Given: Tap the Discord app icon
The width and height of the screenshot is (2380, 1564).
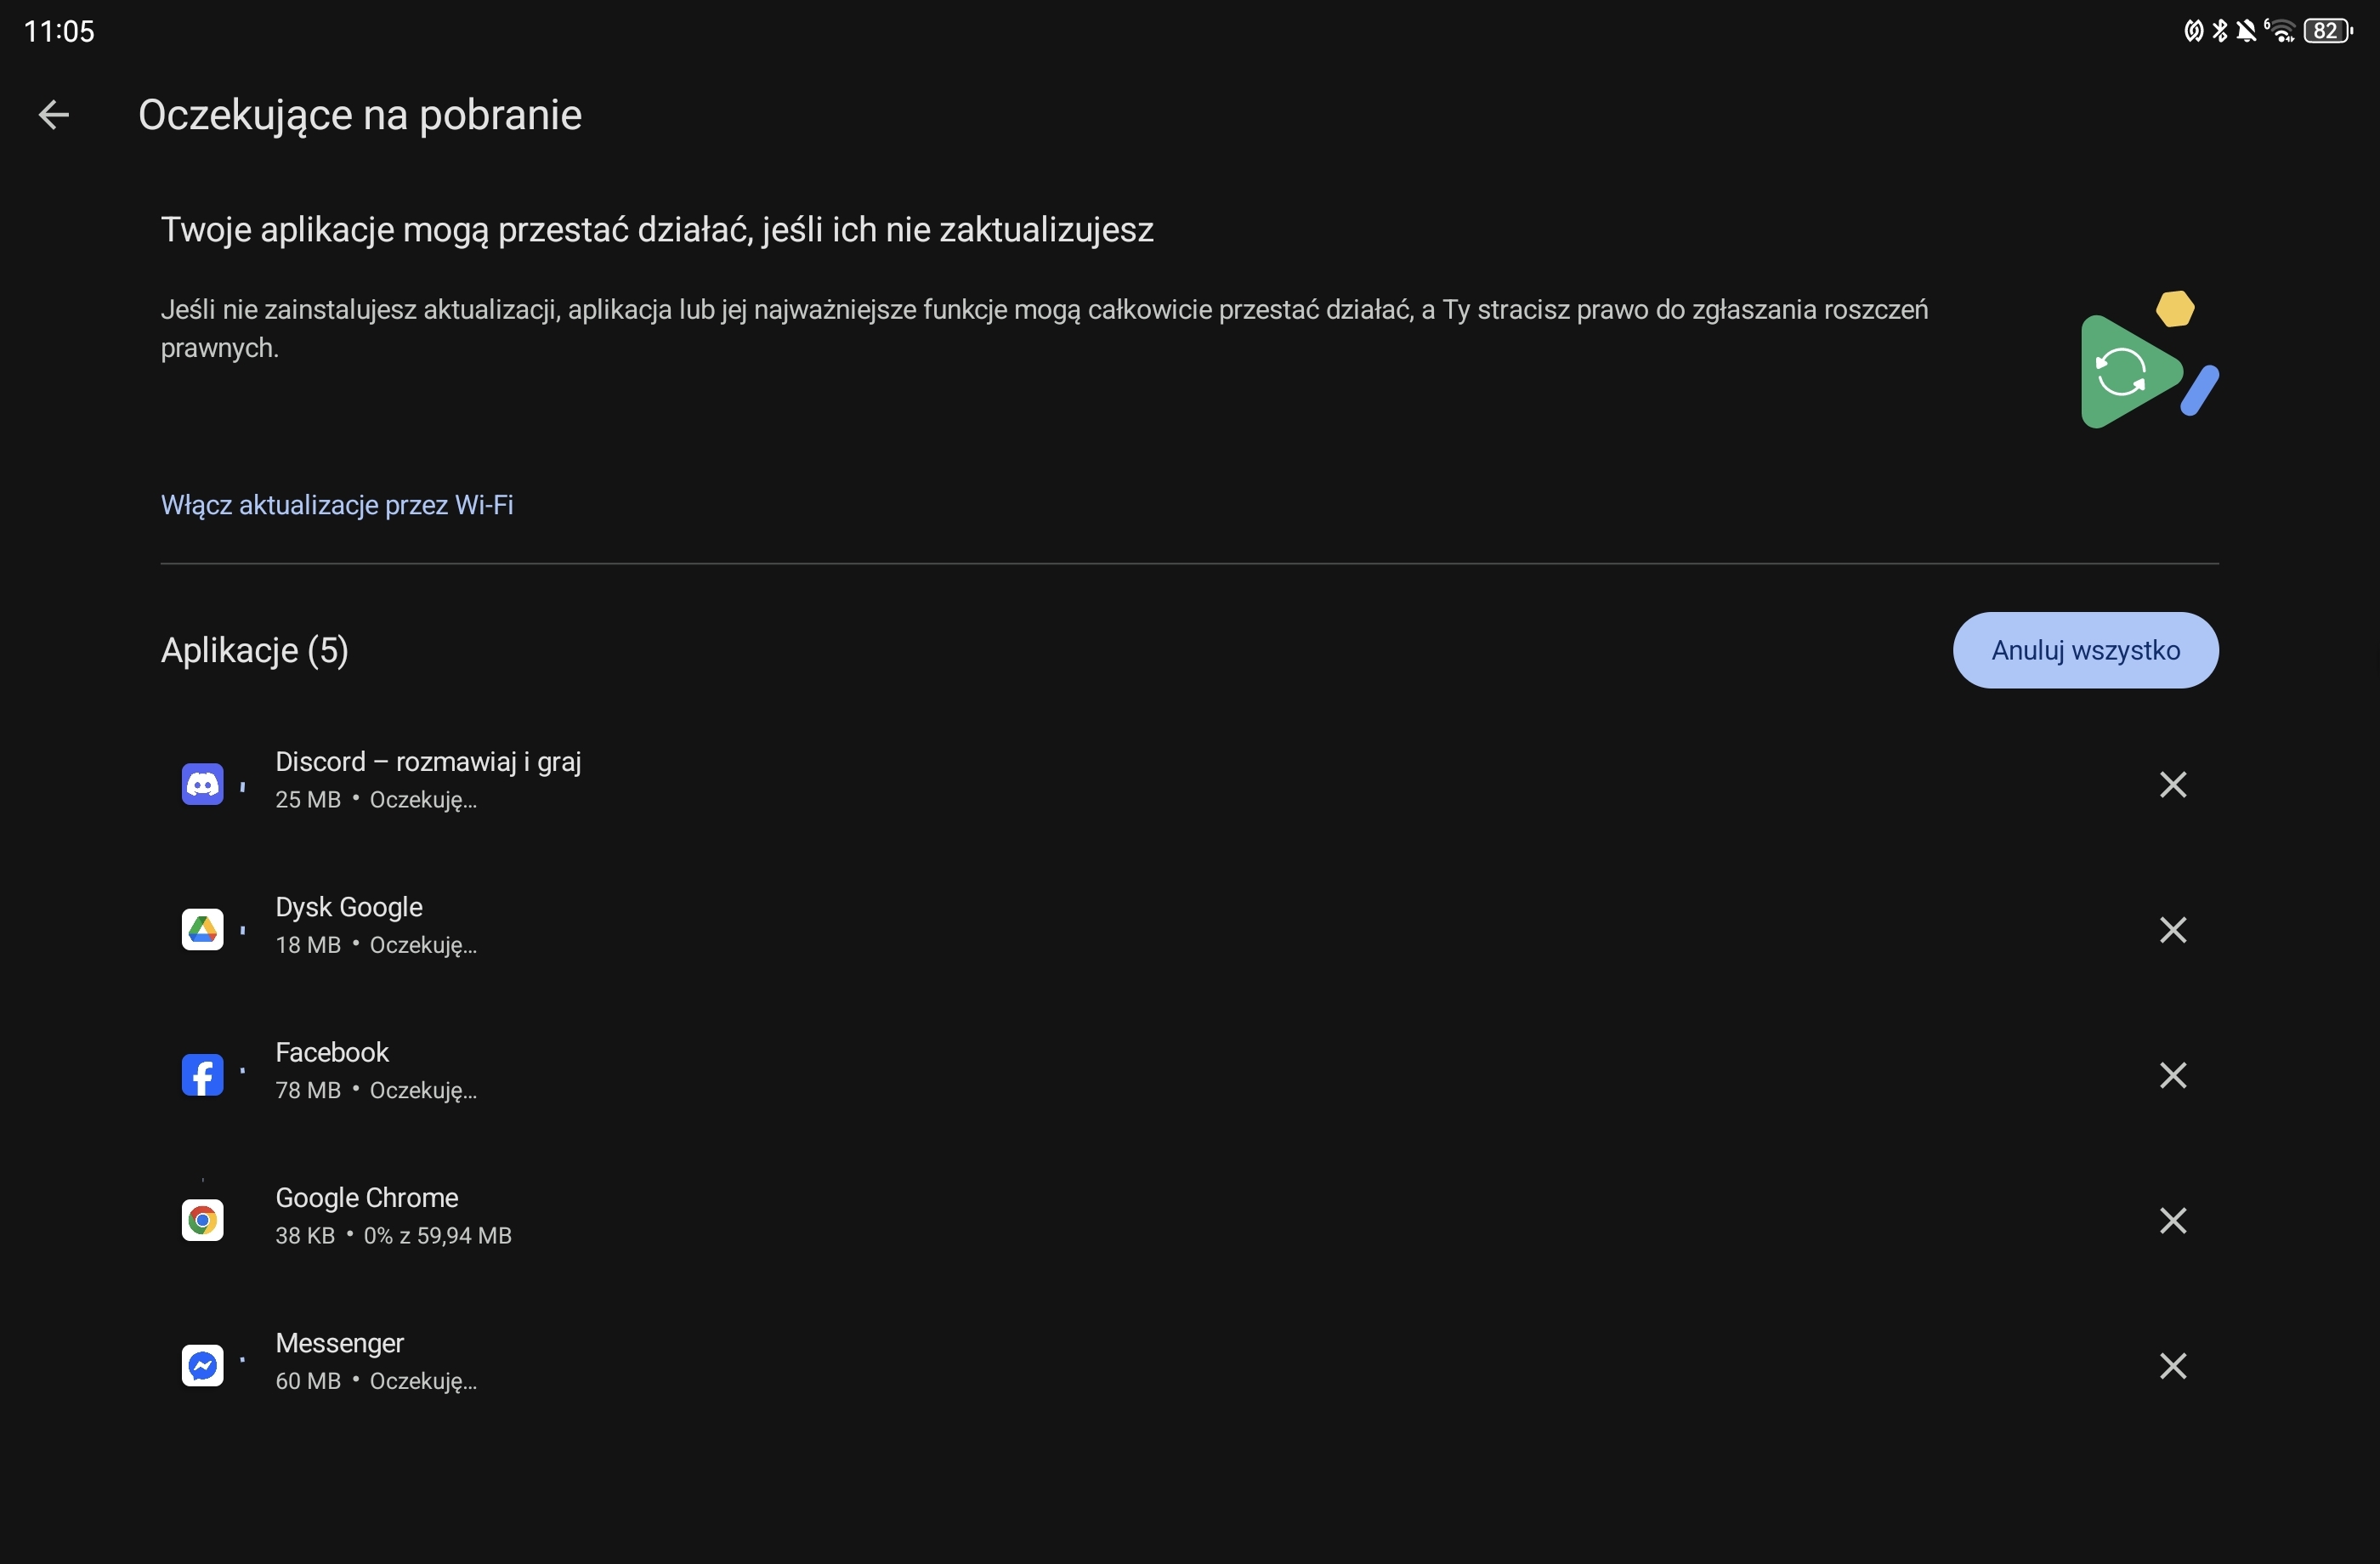Looking at the screenshot, I should [x=202, y=785].
